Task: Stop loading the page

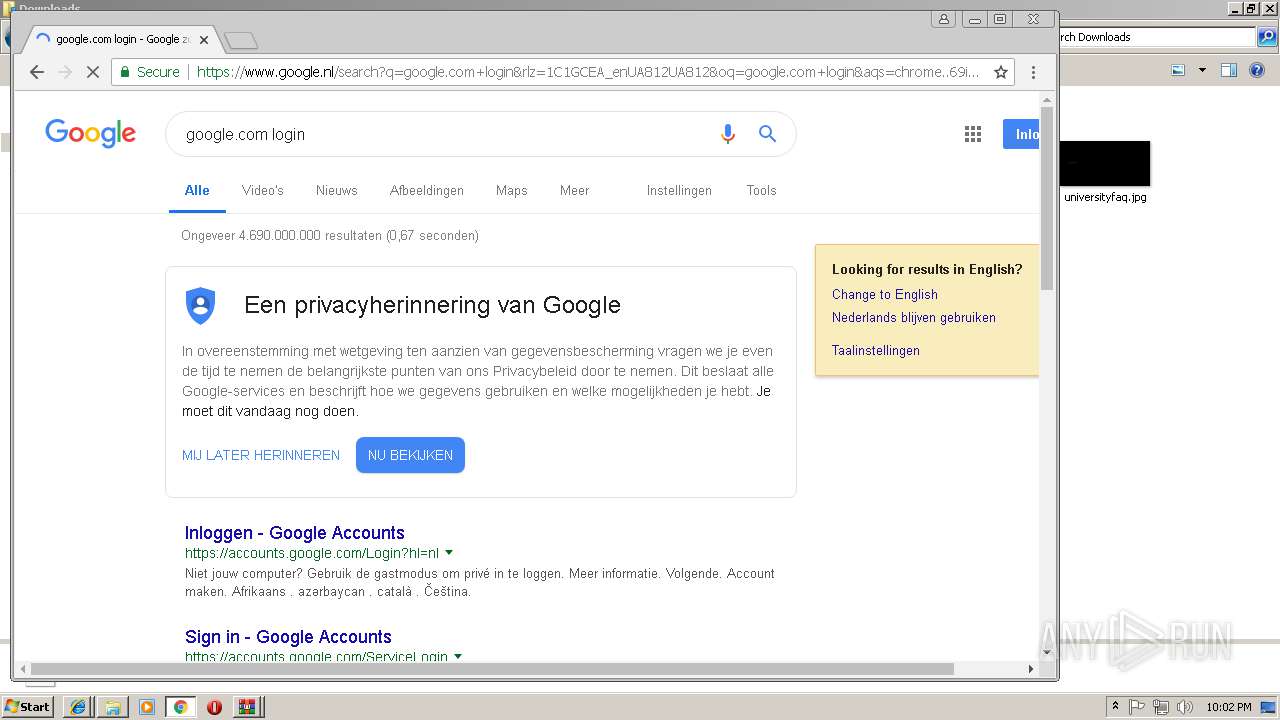Action: pyautogui.click(x=92, y=72)
